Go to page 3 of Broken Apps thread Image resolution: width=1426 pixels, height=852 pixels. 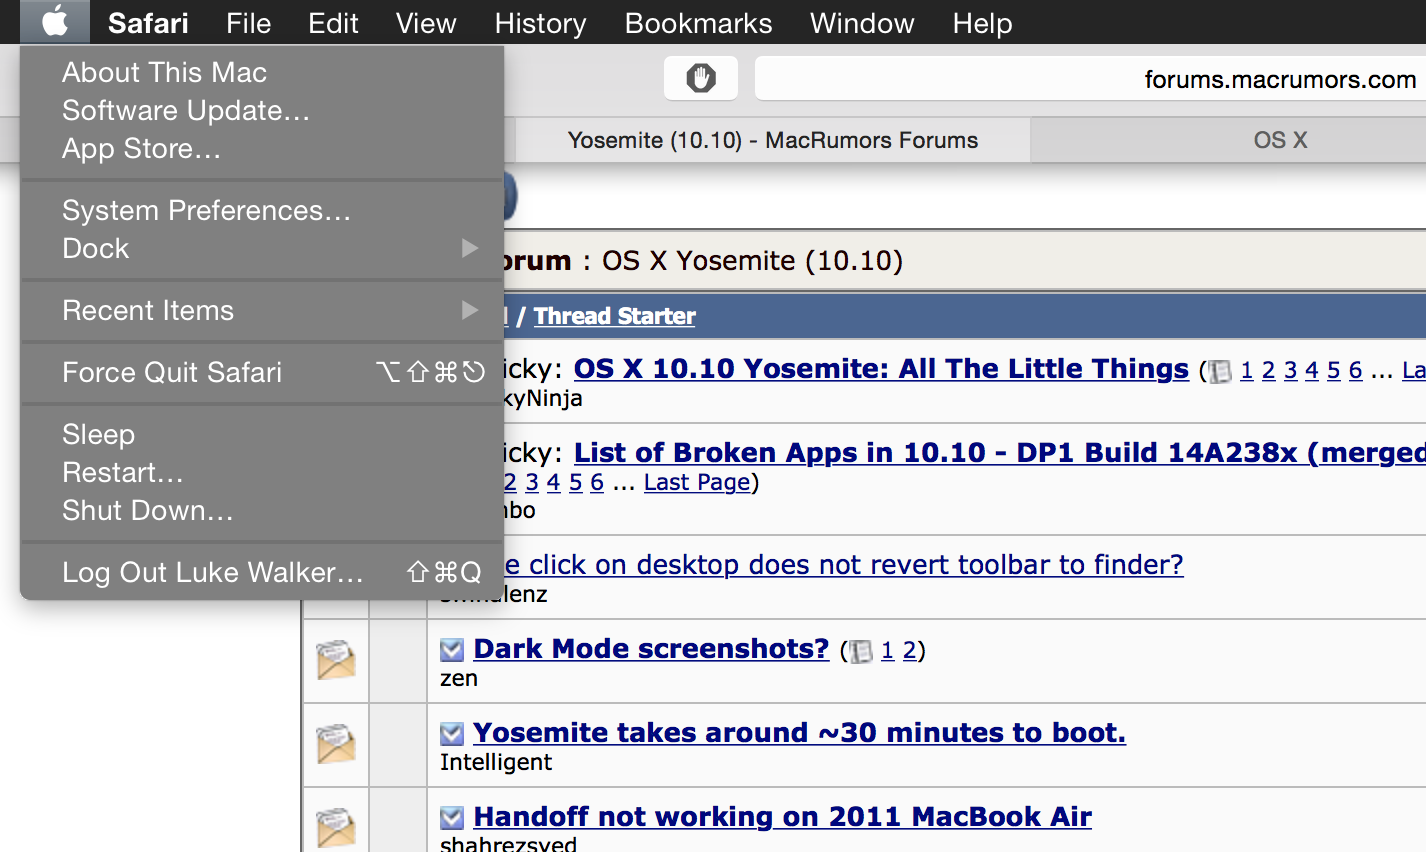tap(532, 483)
